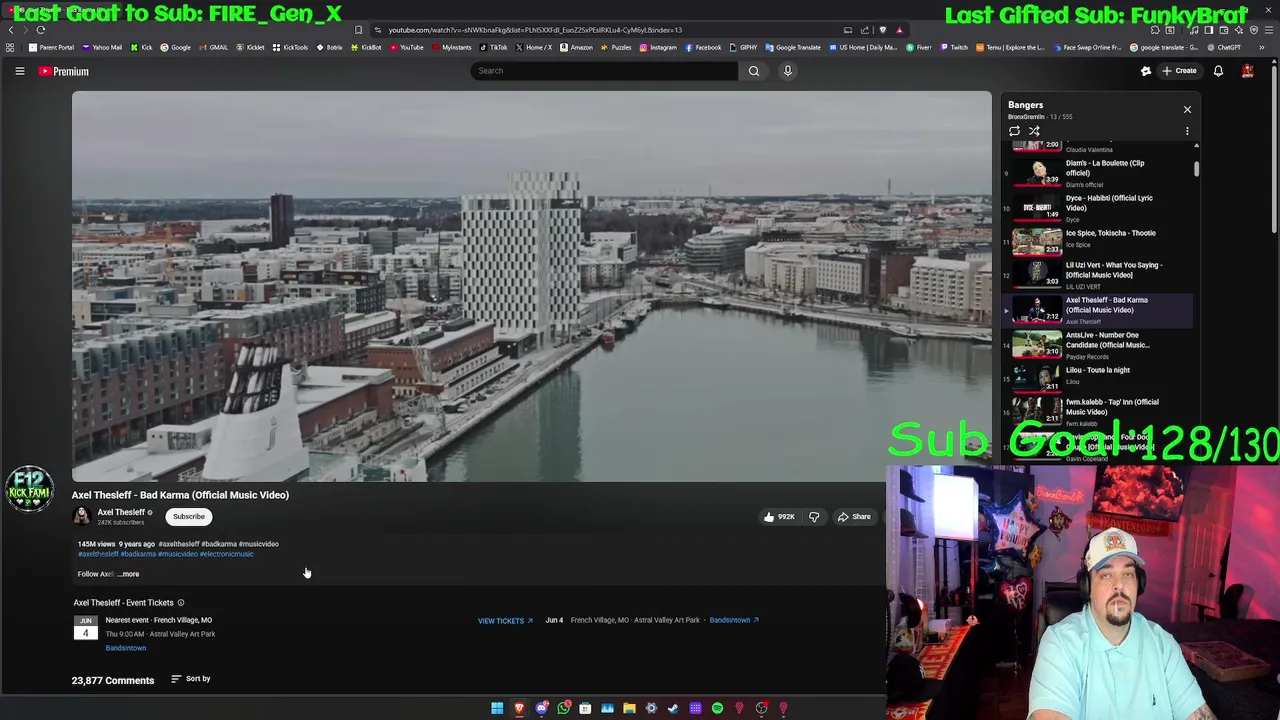Open the left Bandsintown link under Astral Valley
The image size is (1280, 720).
point(126,648)
